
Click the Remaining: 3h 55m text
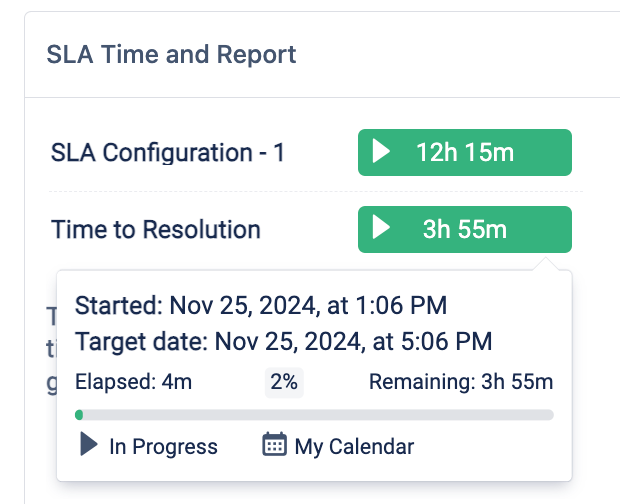tap(461, 382)
